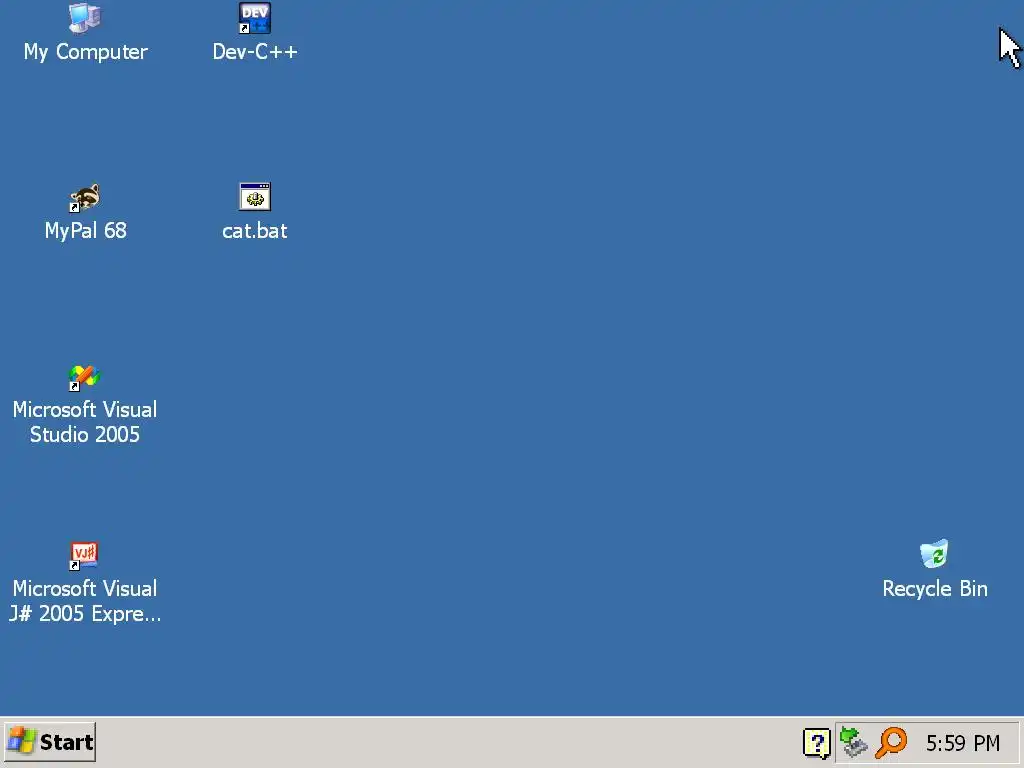Image resolution: width=1024 pixels, height=768 pixels.
Task: Select the MyPal 68 browser shortcut
Action: pos(85,197)
